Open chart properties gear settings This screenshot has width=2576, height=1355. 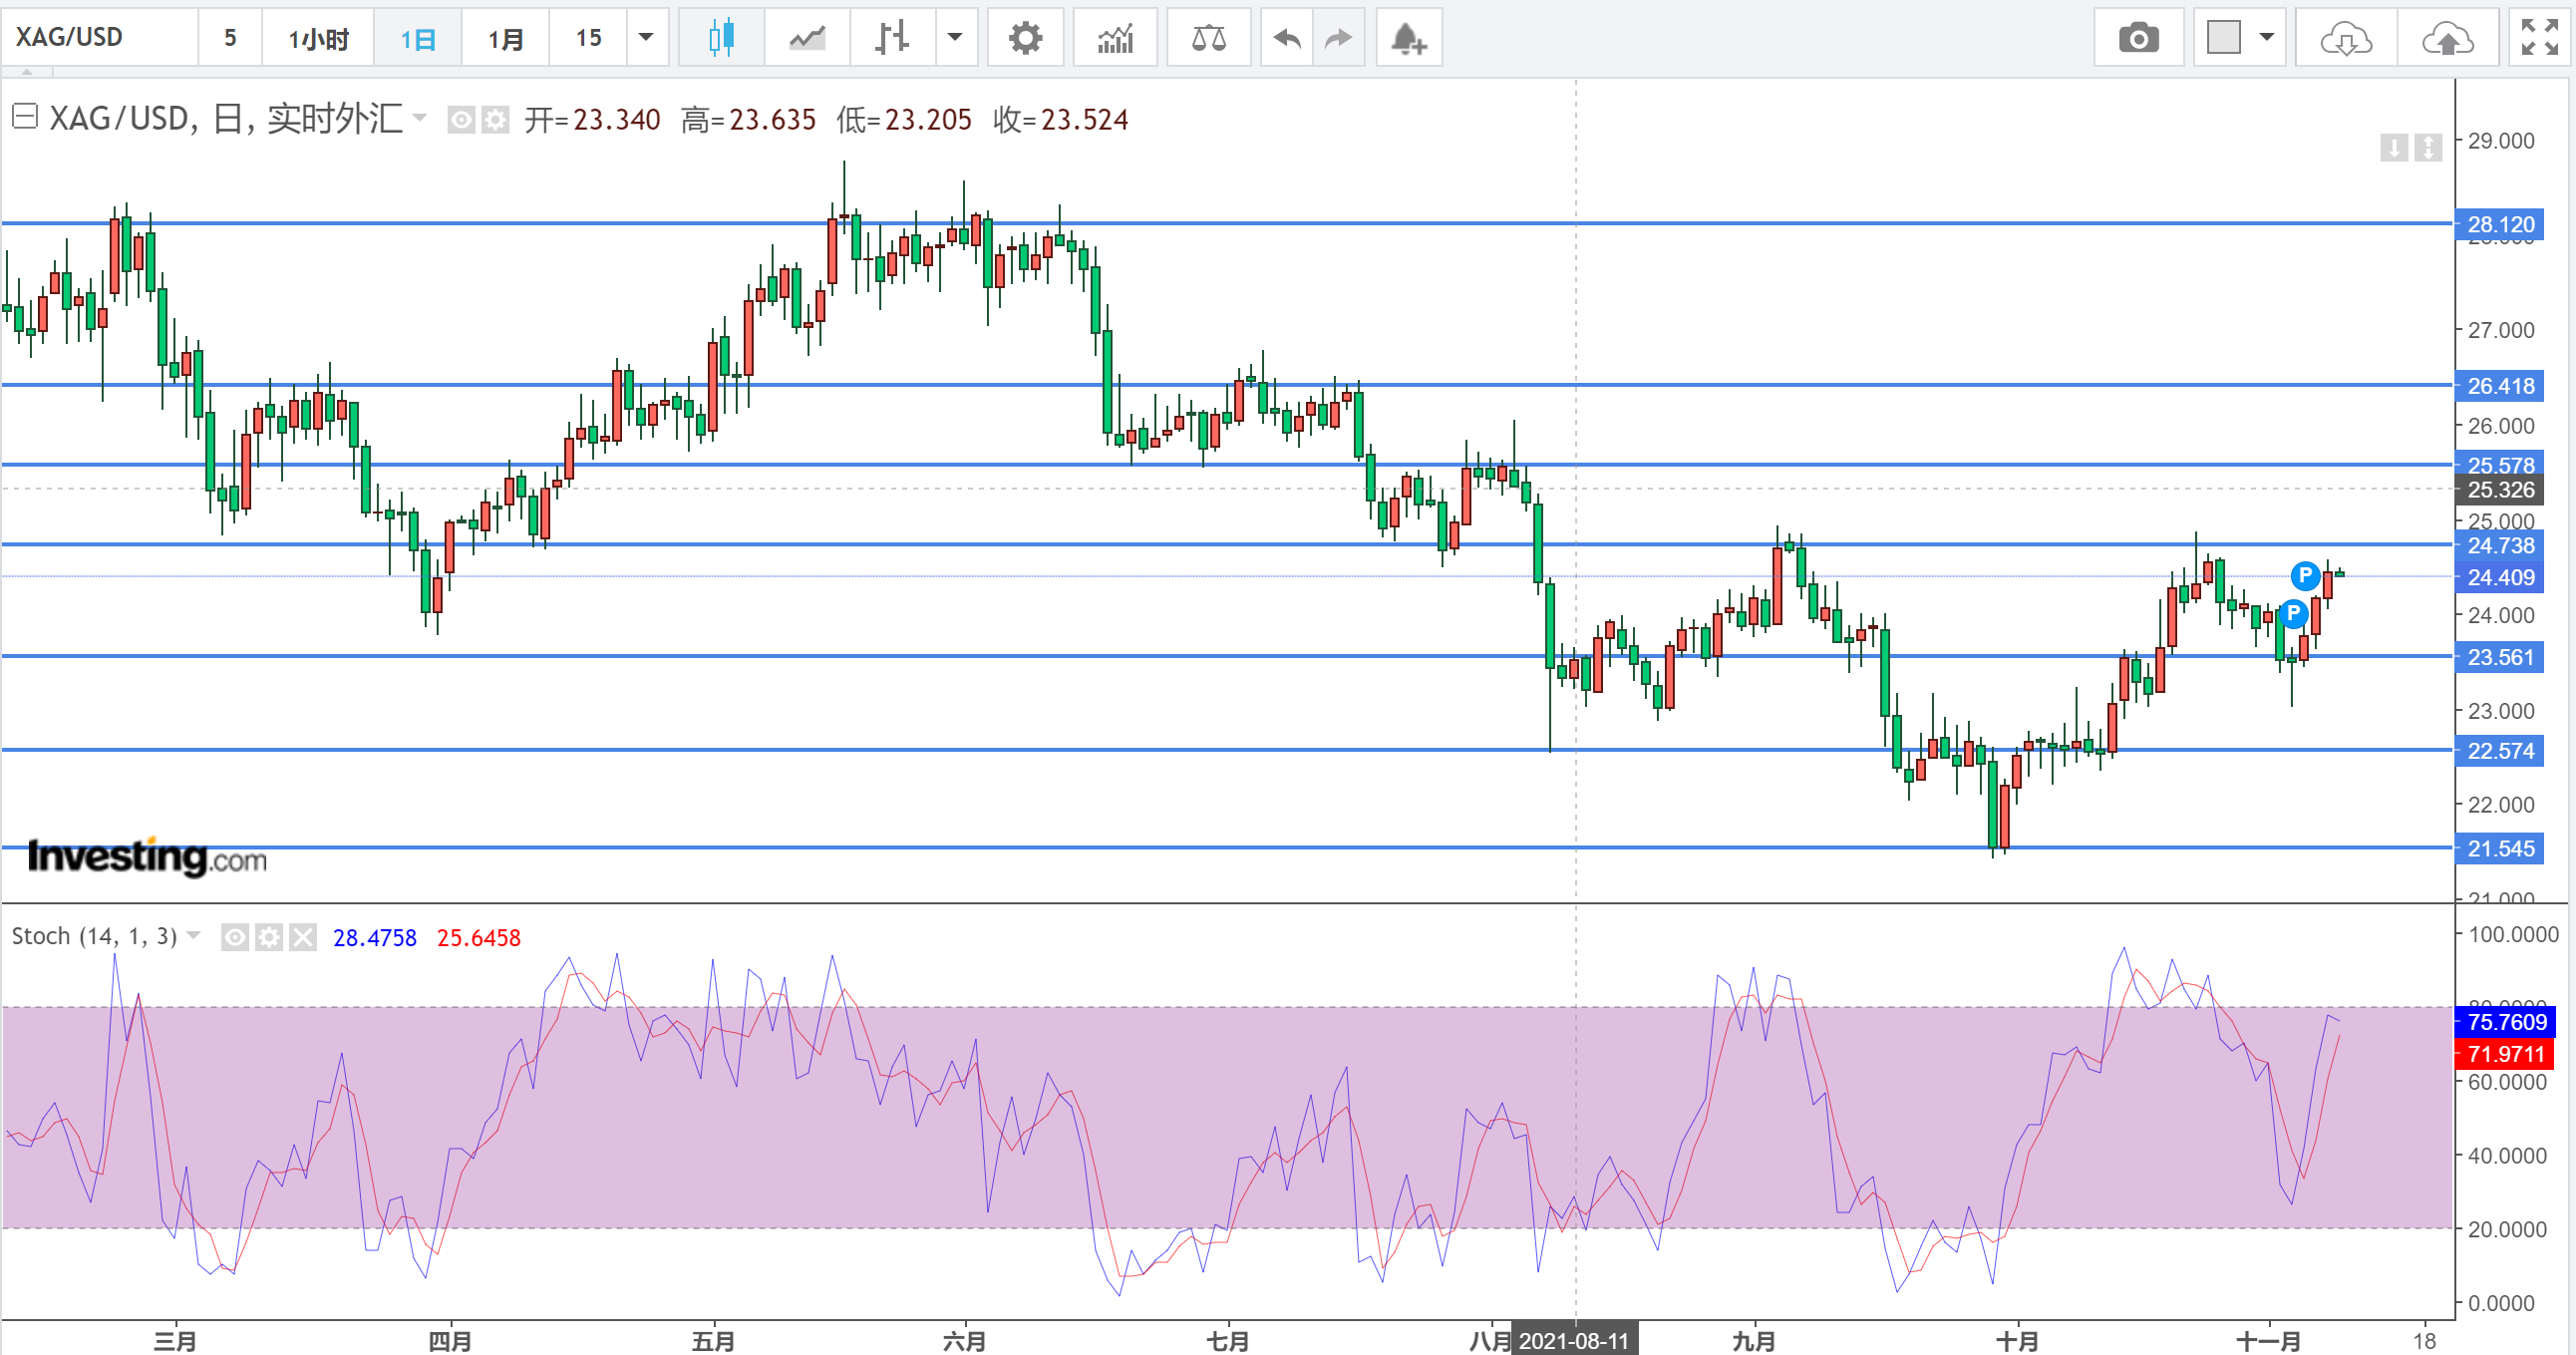[1025, 38]
